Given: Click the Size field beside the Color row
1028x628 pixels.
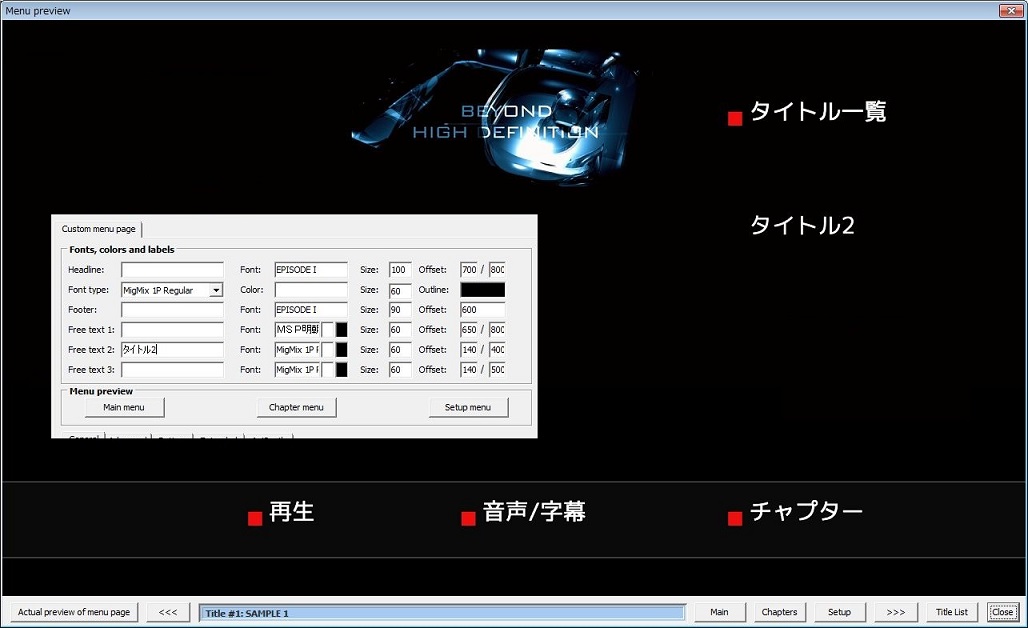Looking at the screenshot, I should (400, 290).
